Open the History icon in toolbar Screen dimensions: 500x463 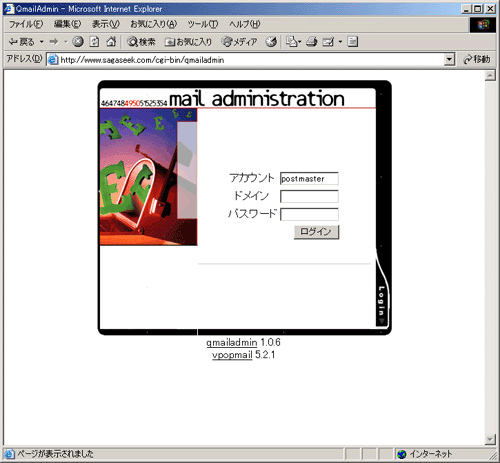(x=271, y=42)
